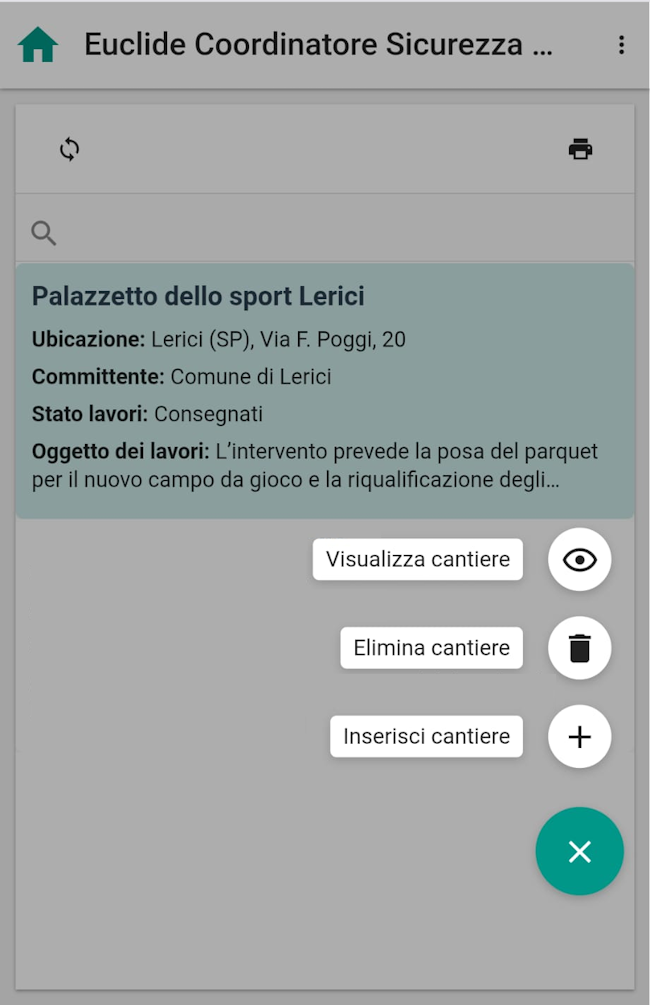This screenshot has width=650, height=1005.
Task: Close the floating action menu
Action: 580,851
